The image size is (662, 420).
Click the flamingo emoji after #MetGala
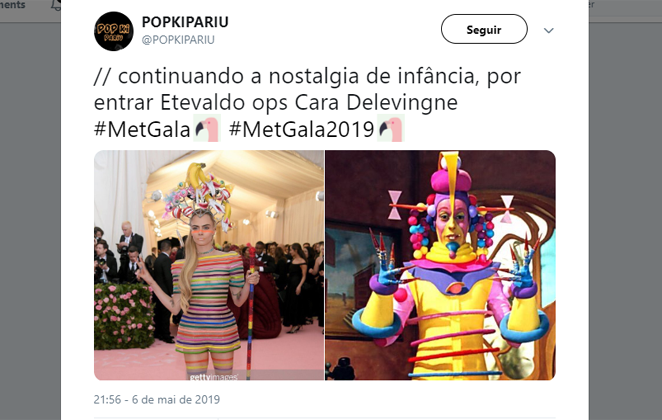coord(207,128)
